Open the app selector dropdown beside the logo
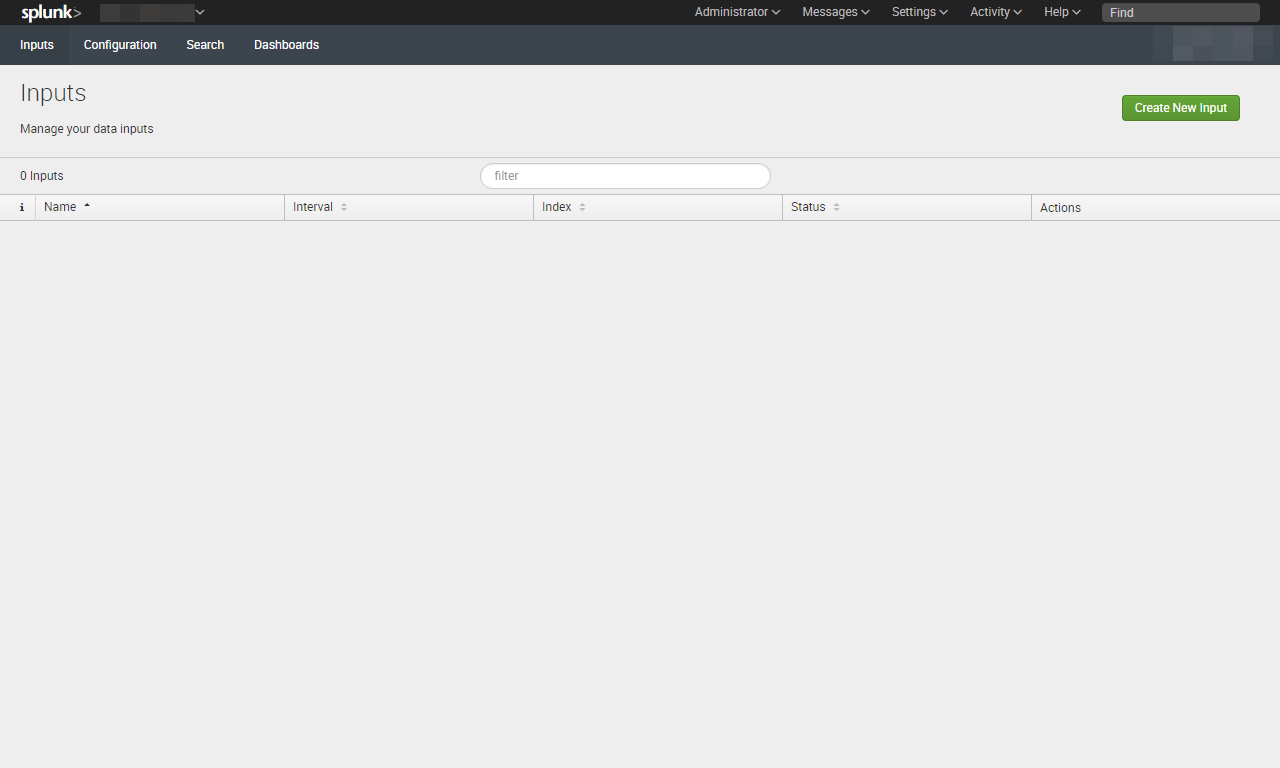The height and width of the screenshot is (768, 1280). tap(152, 13)
